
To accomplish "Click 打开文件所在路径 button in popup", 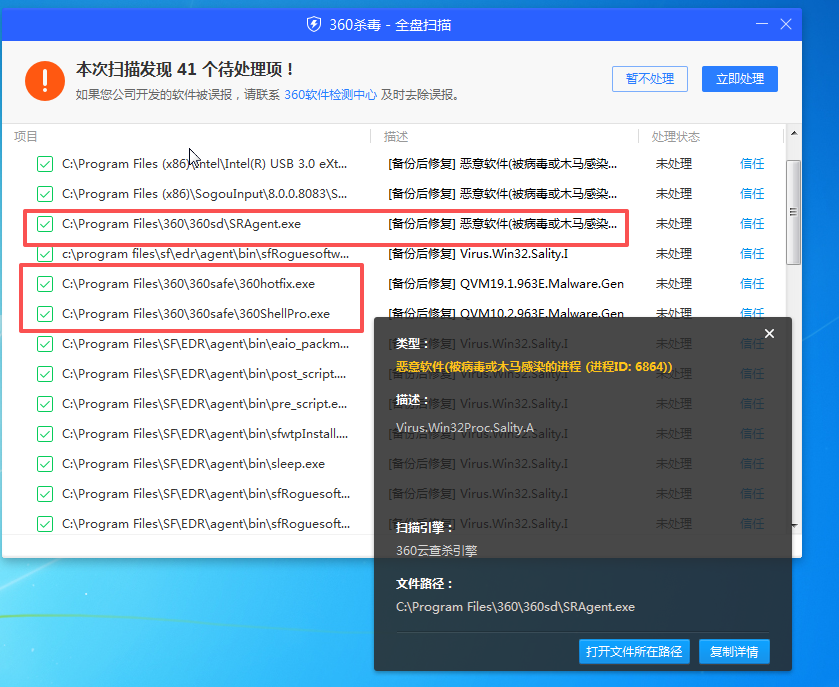I will (x=634, y=652).
